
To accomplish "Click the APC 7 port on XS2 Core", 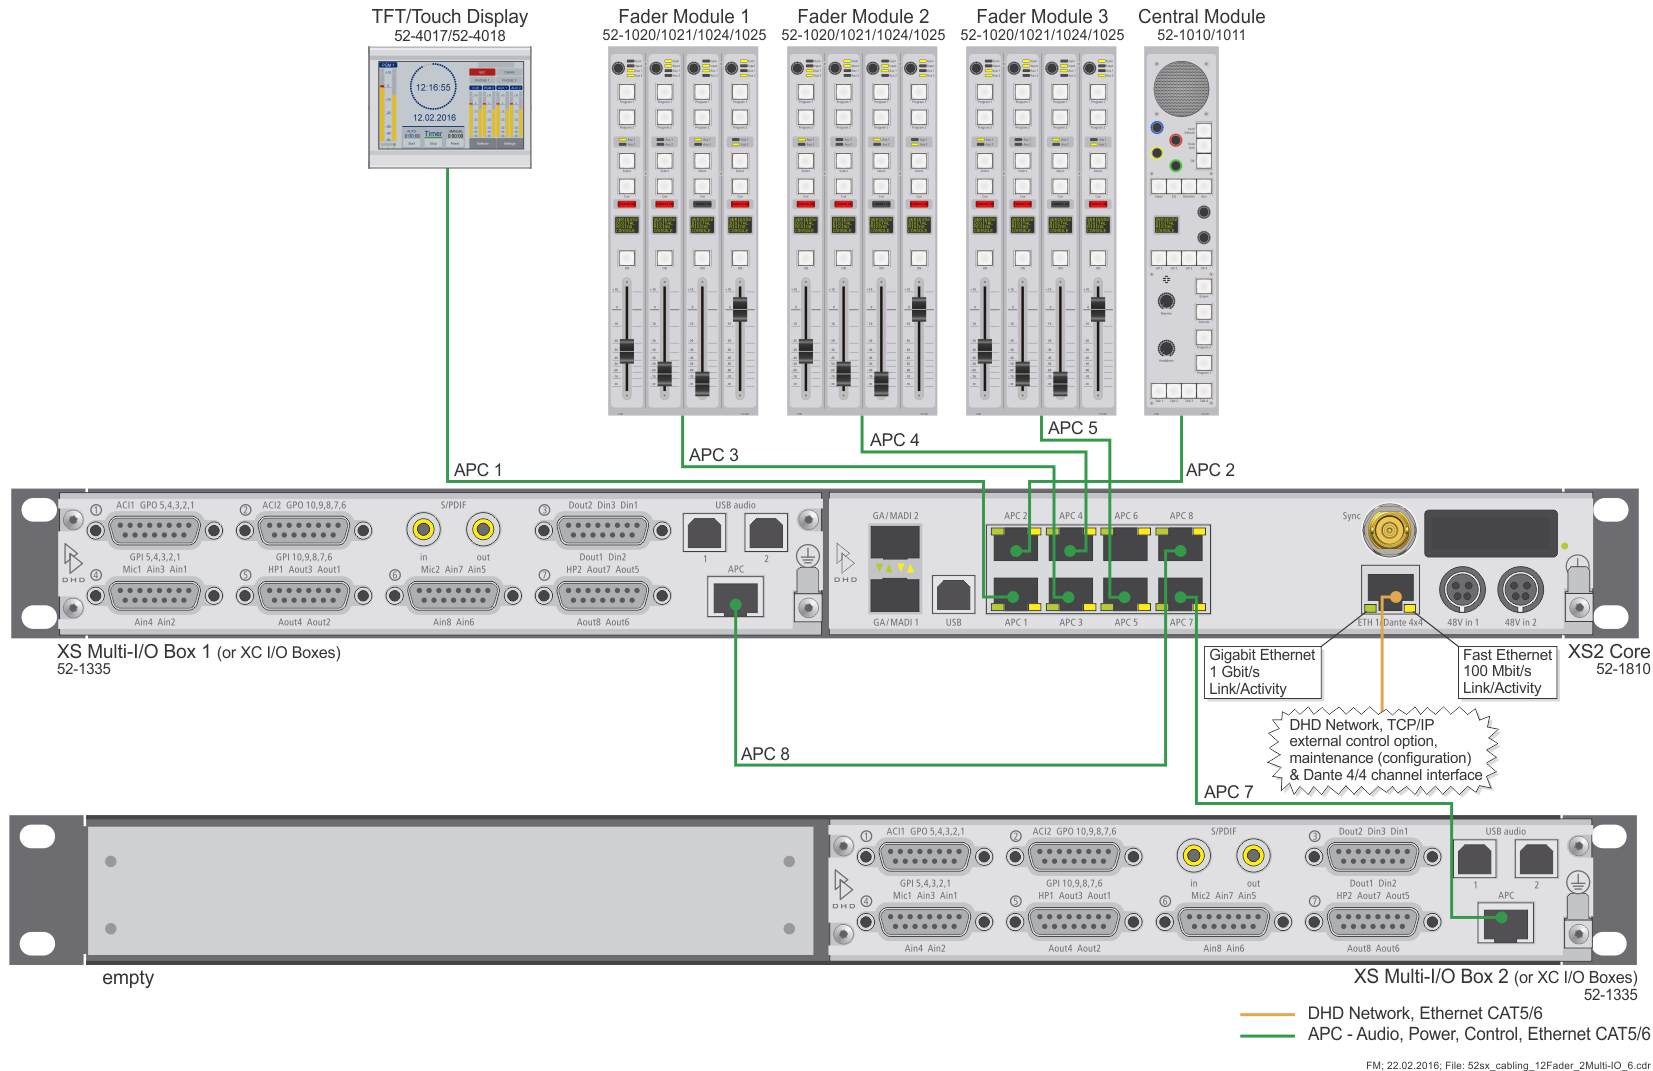I will (x=1181, y=594).
